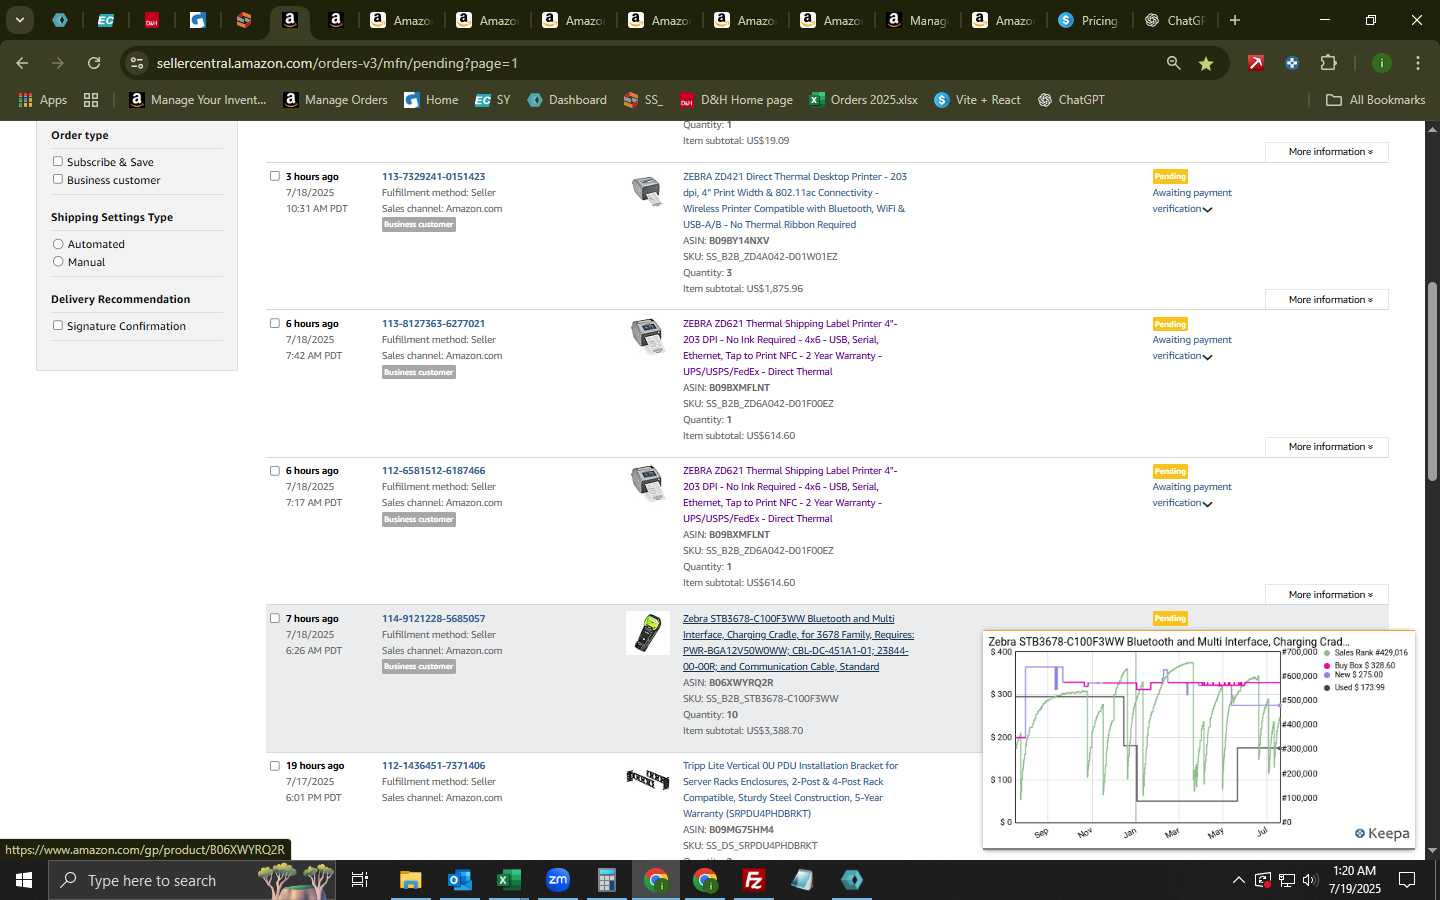Select the Manual shipping settings radio
This screenshot has height=900, width=1440.
pos(58,262)
